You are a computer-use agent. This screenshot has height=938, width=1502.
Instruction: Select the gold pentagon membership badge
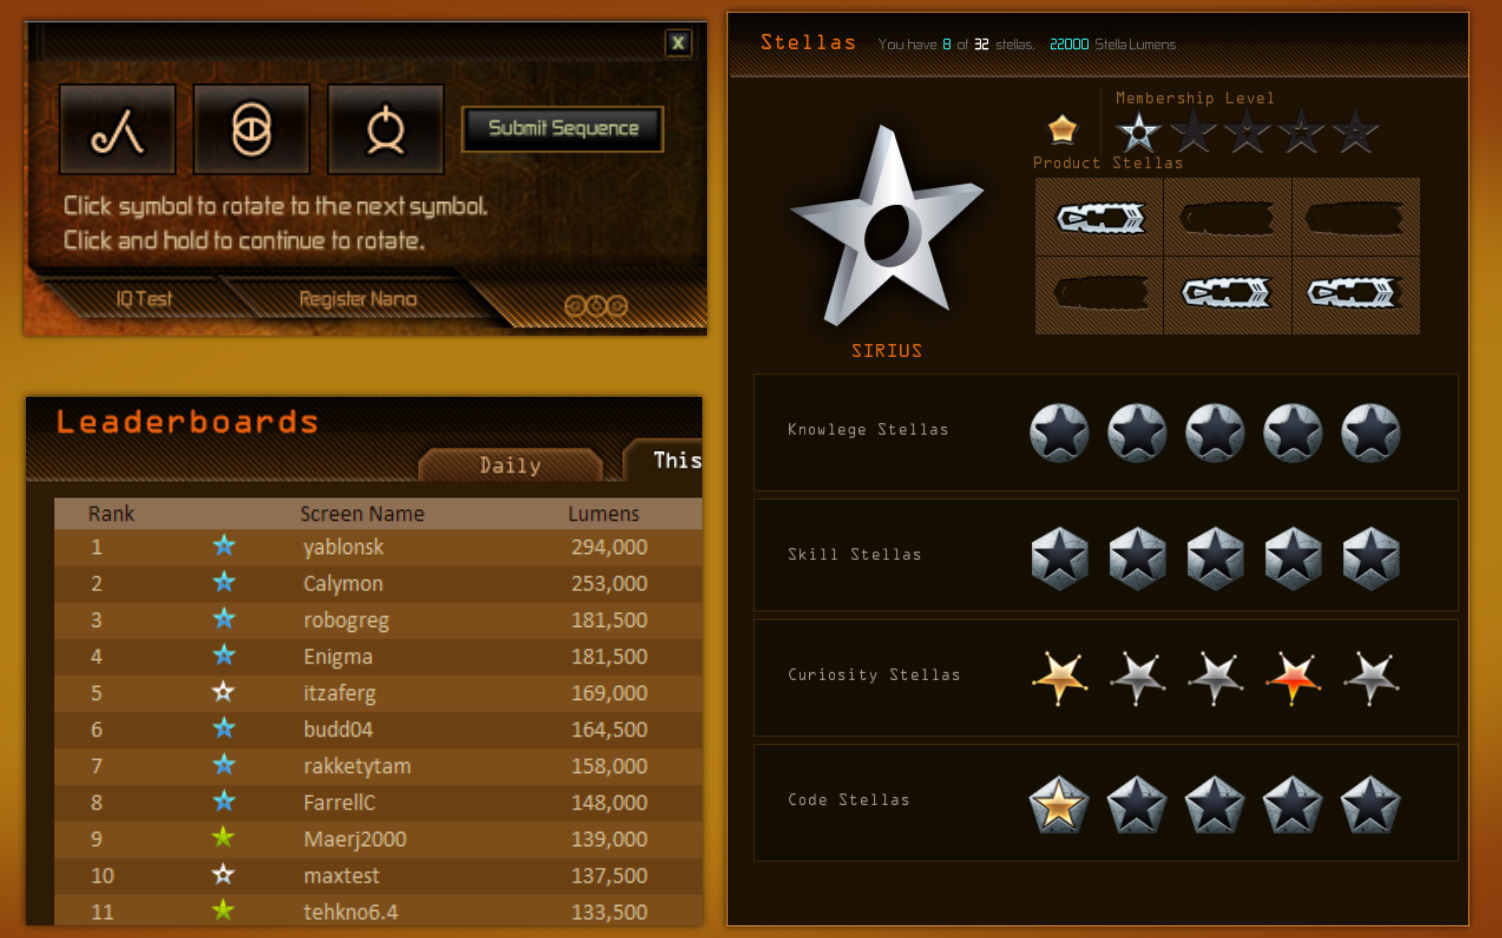tap(1062, 129)
